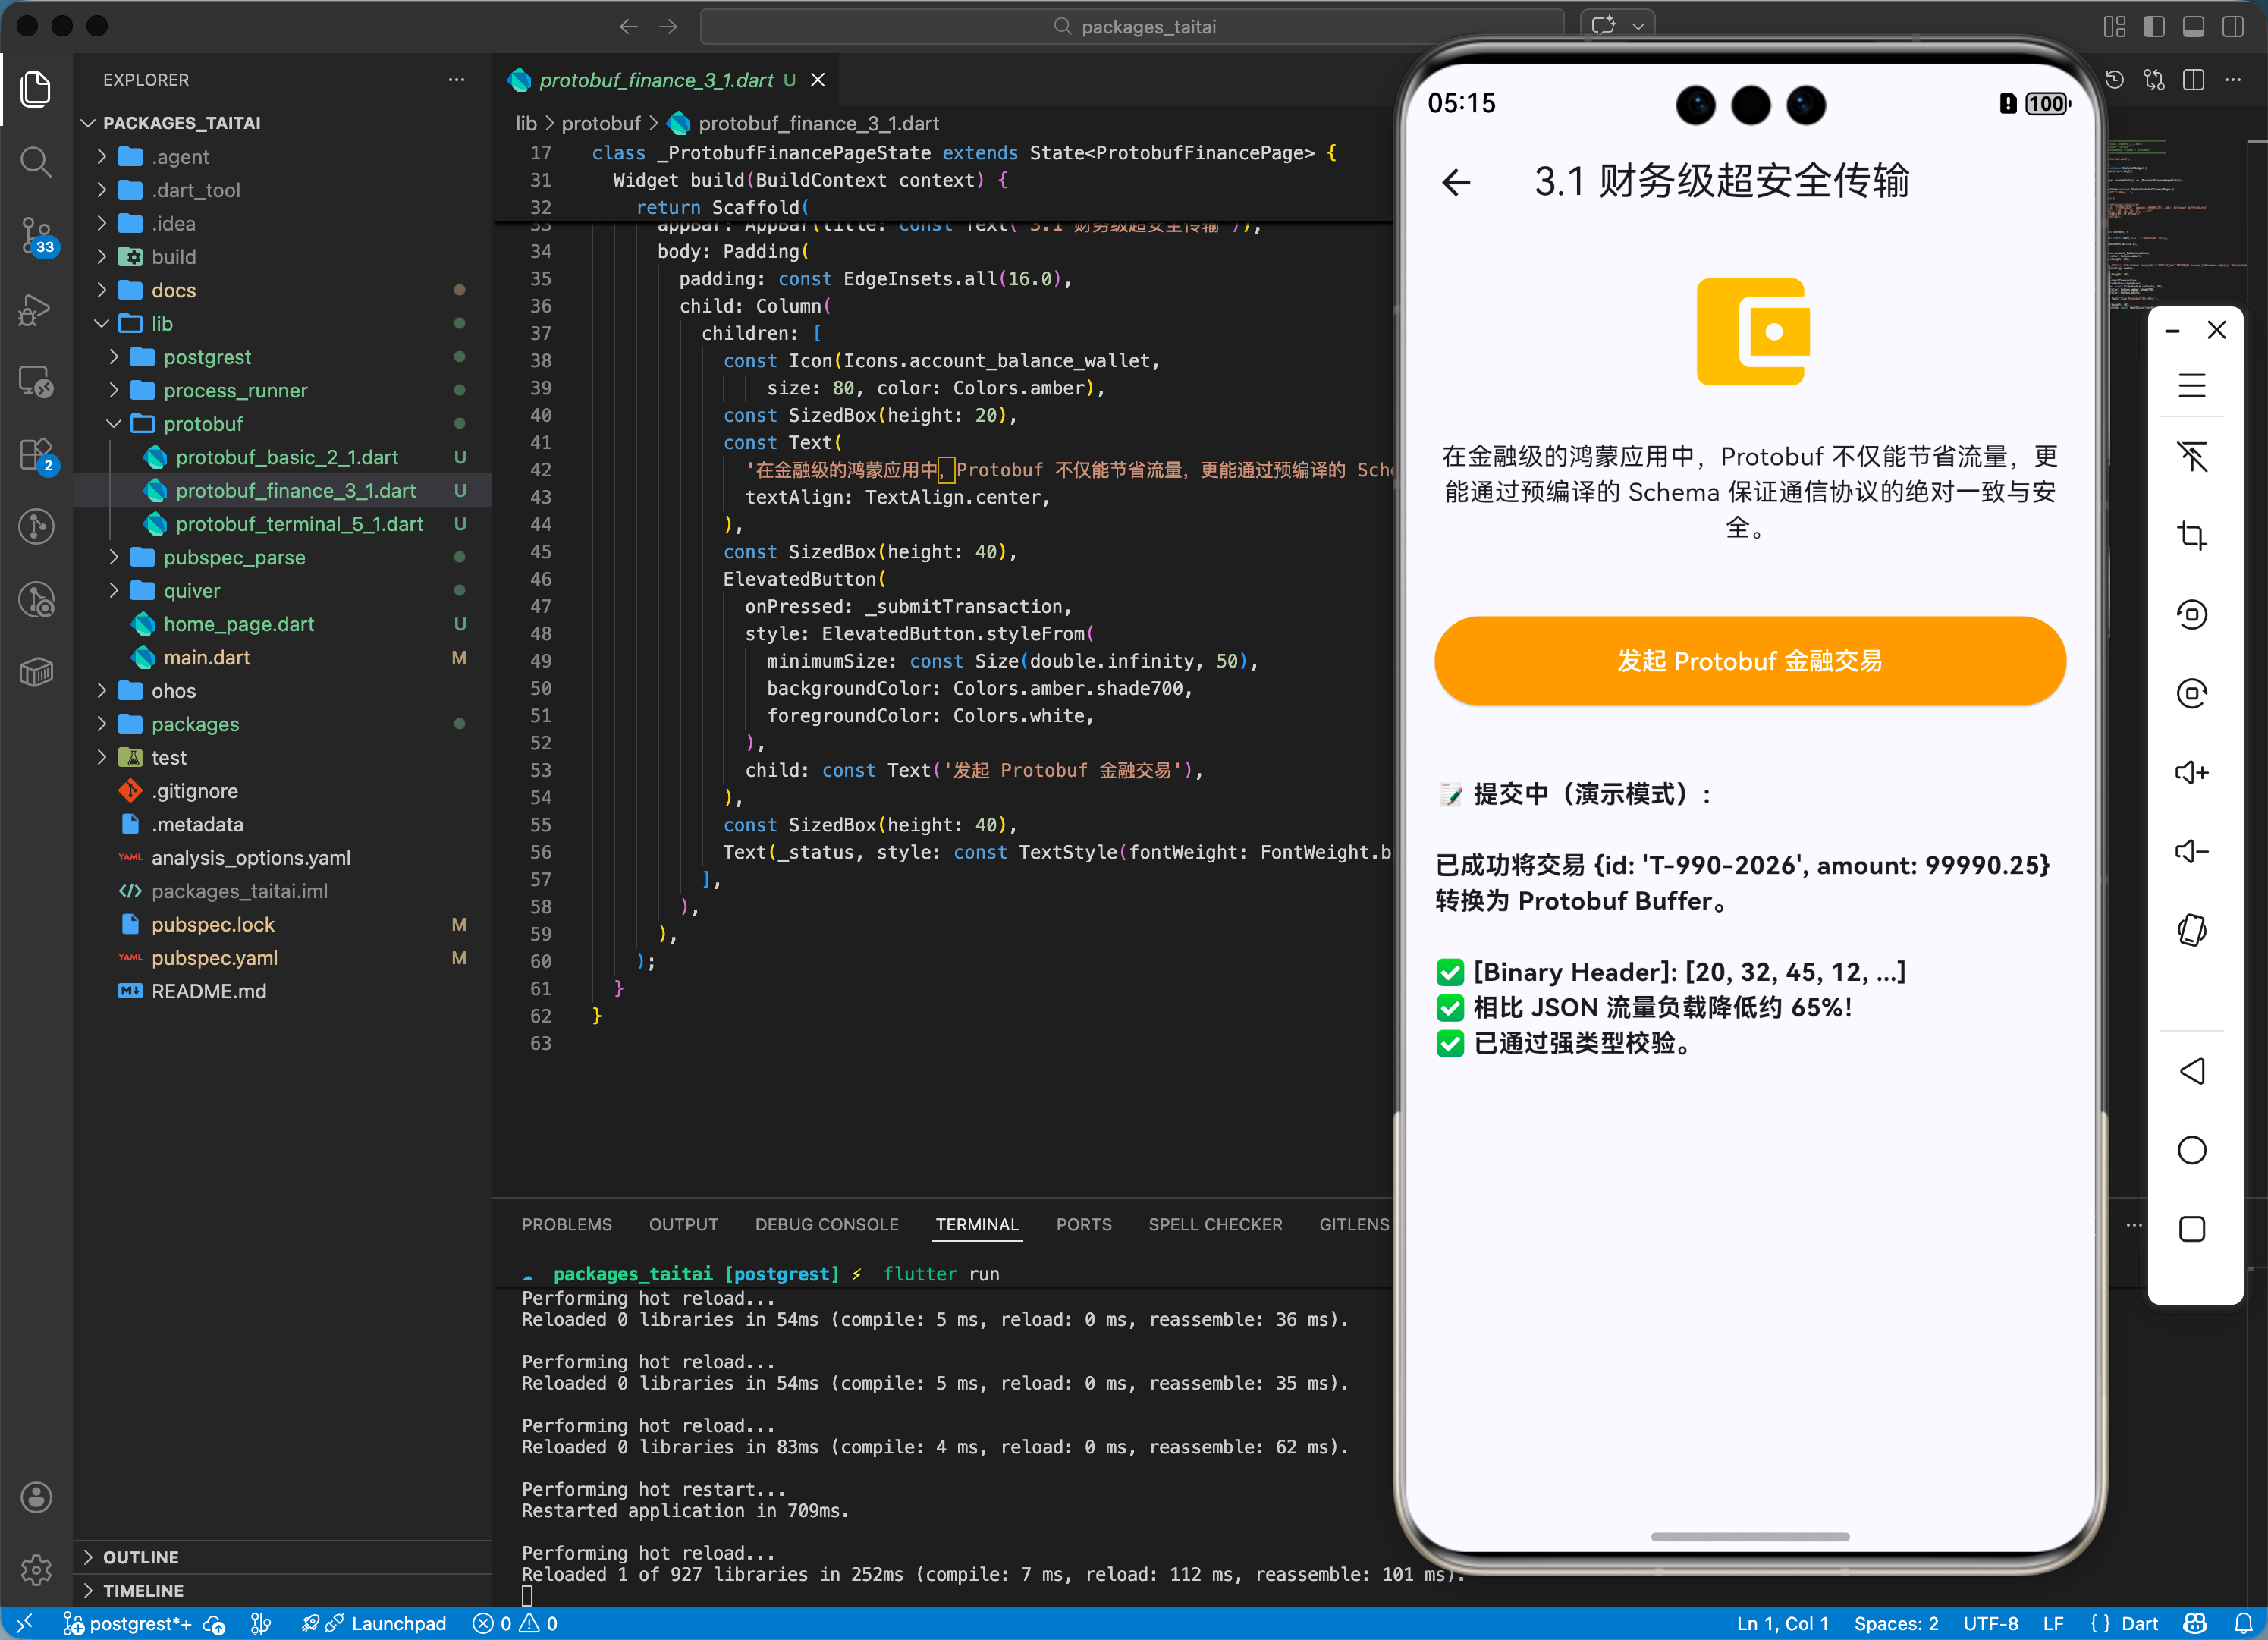This screenshot has width=2268, height=1640.
Task: Expand the OUTLINE section
Action: (x=140, y=1556)
